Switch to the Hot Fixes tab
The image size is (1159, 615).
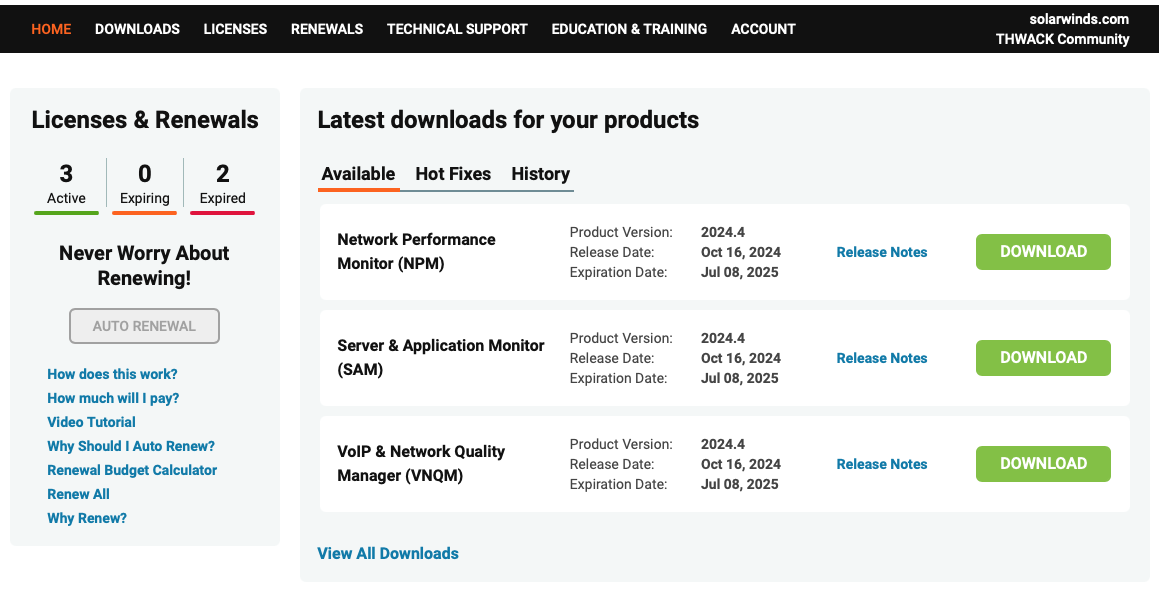pyautogui.click(x=453, y=174)
